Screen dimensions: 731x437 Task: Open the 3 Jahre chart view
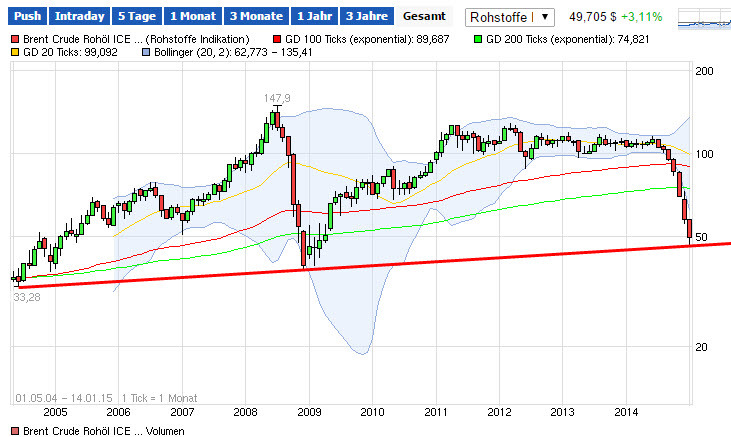(366, 16)
